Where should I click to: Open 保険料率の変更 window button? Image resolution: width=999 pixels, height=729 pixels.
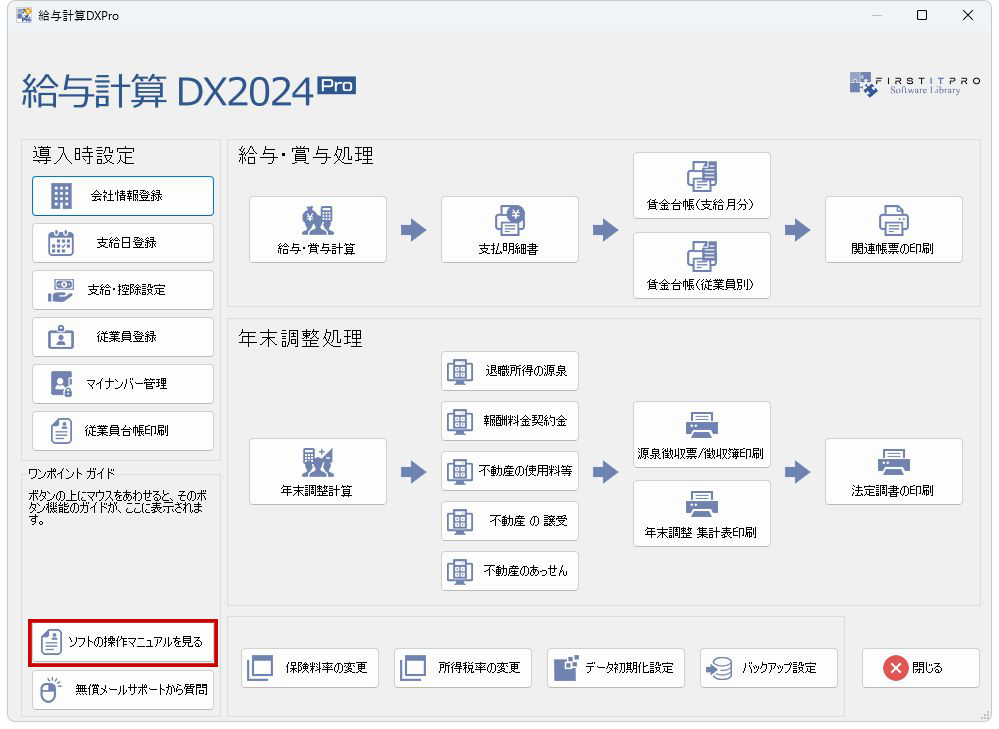[310, 668]
